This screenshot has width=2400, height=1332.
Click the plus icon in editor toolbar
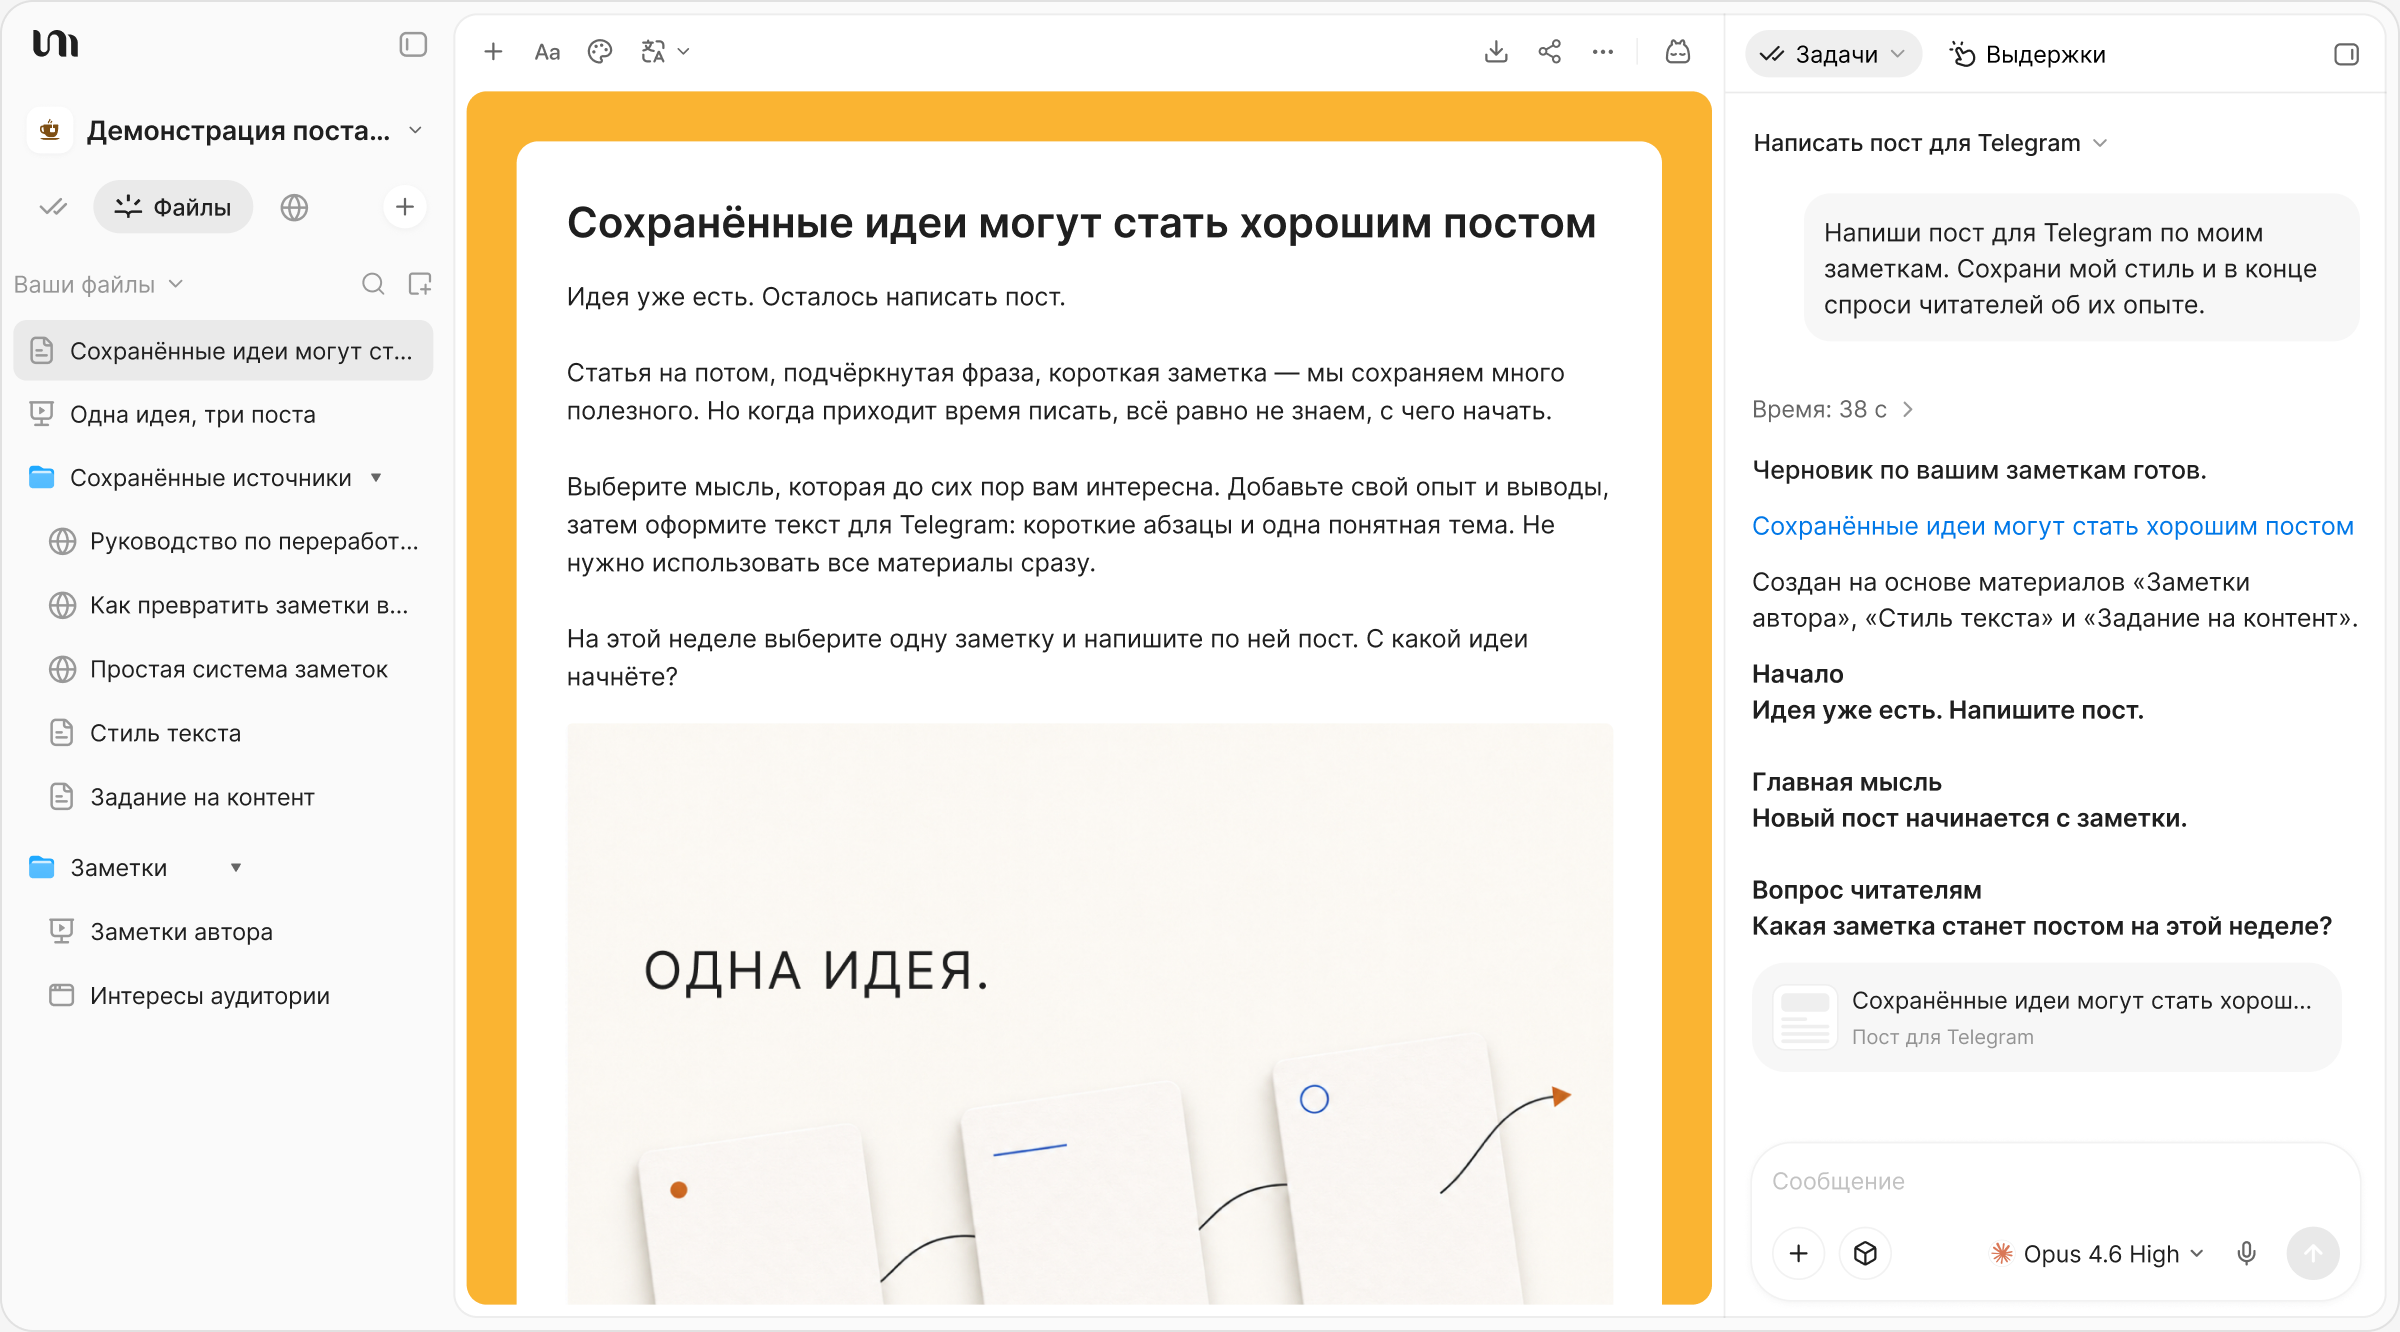[493, 52]
